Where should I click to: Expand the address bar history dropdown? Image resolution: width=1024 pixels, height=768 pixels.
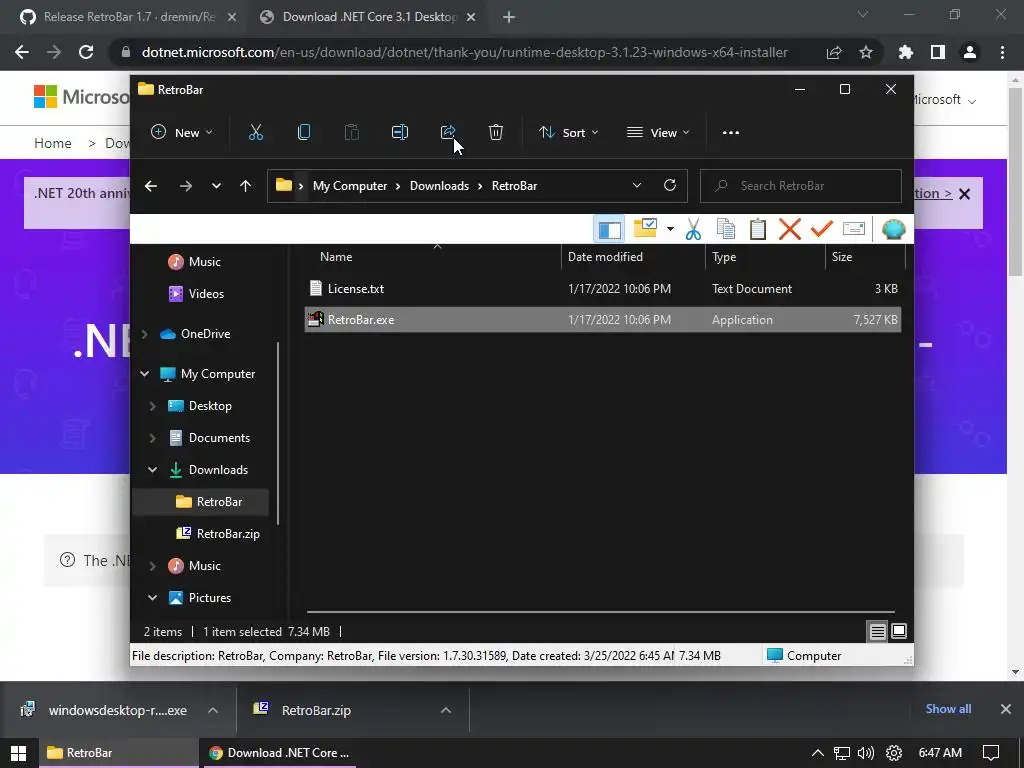(637, 186)
